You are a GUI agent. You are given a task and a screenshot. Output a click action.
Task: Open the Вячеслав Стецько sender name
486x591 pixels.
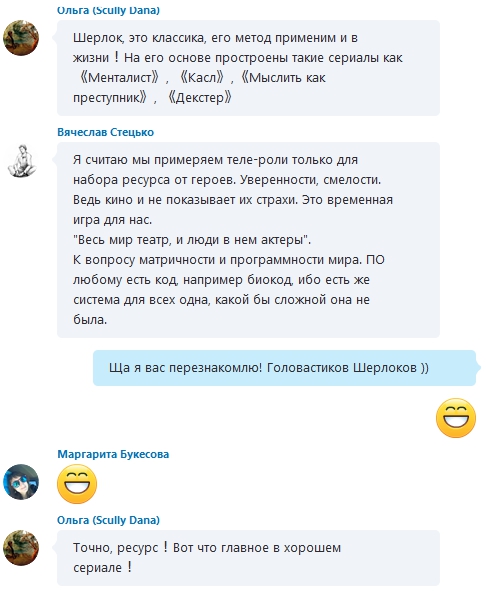coord(106,132)
